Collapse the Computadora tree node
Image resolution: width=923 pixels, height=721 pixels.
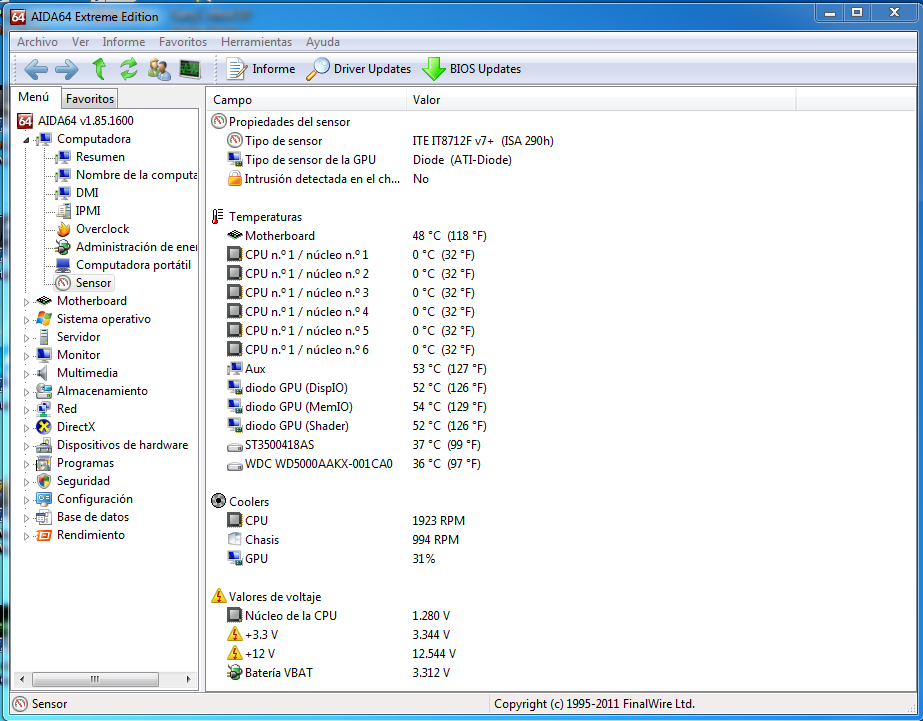point(26,140)
